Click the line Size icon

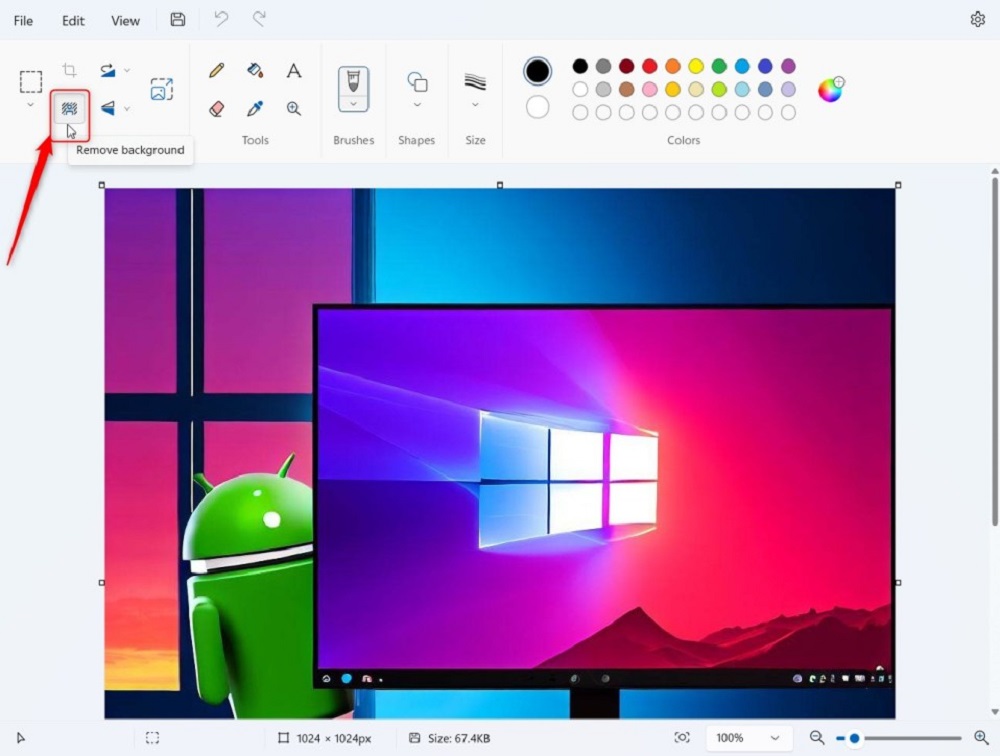(x=475, y=82)
